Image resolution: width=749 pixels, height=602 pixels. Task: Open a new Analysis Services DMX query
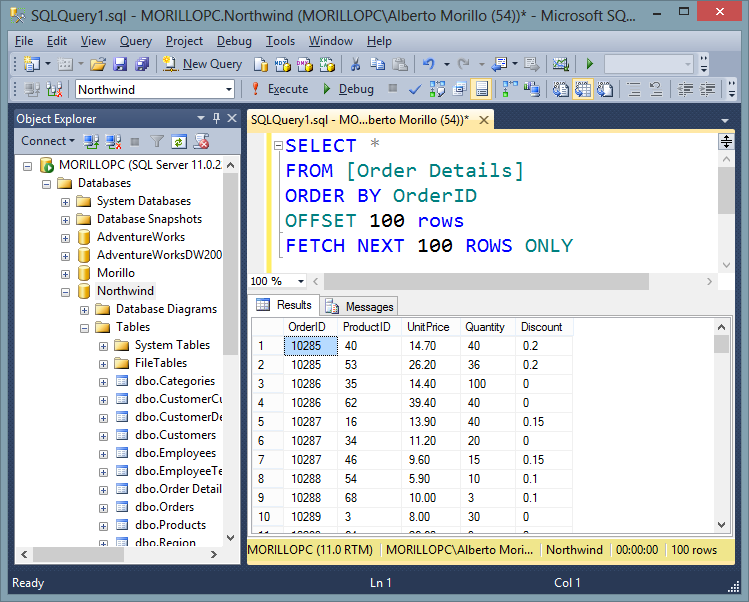coord(305,64)
